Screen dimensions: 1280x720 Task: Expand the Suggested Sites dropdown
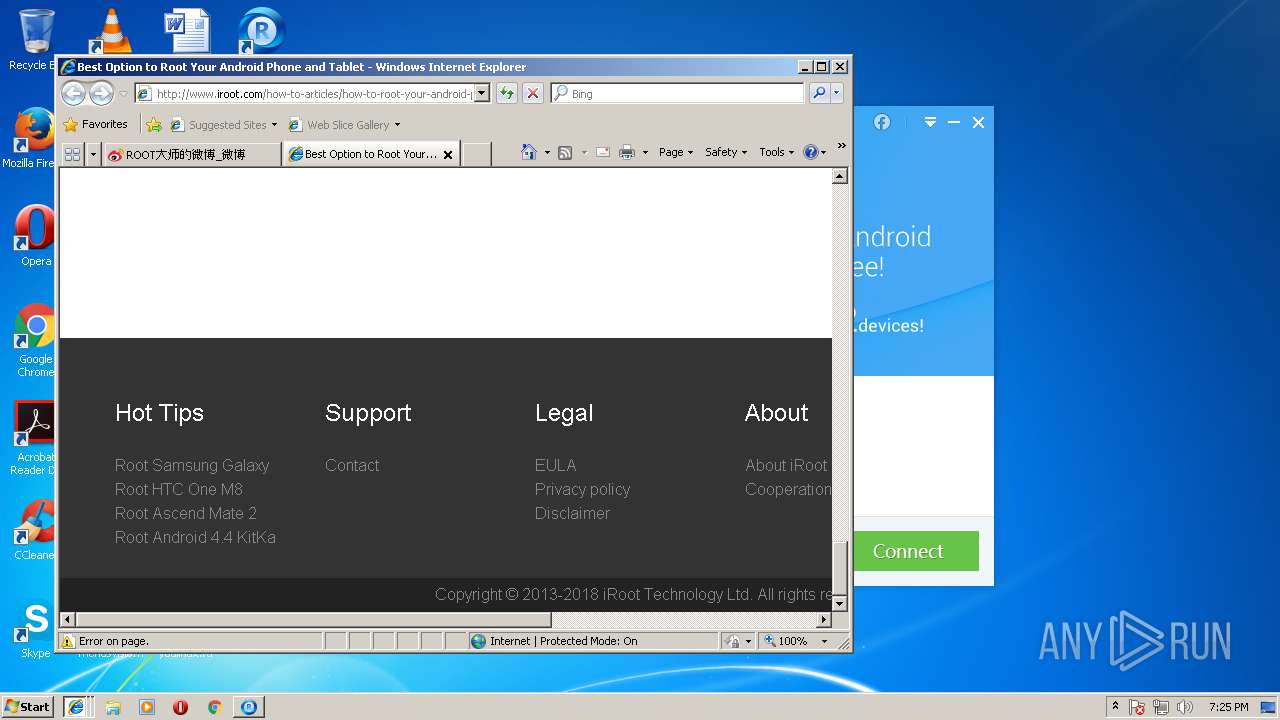pos(274,125)
